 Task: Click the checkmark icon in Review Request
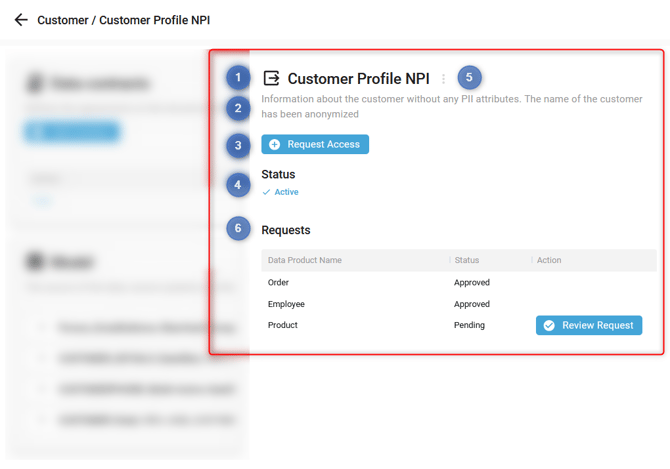click(549, 325)
